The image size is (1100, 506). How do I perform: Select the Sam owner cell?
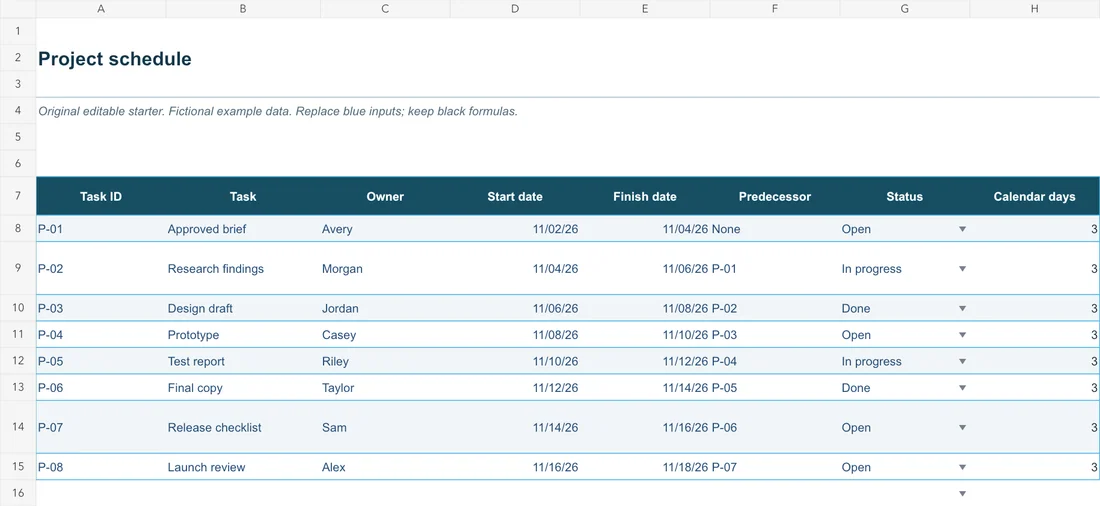click(385, 427)
